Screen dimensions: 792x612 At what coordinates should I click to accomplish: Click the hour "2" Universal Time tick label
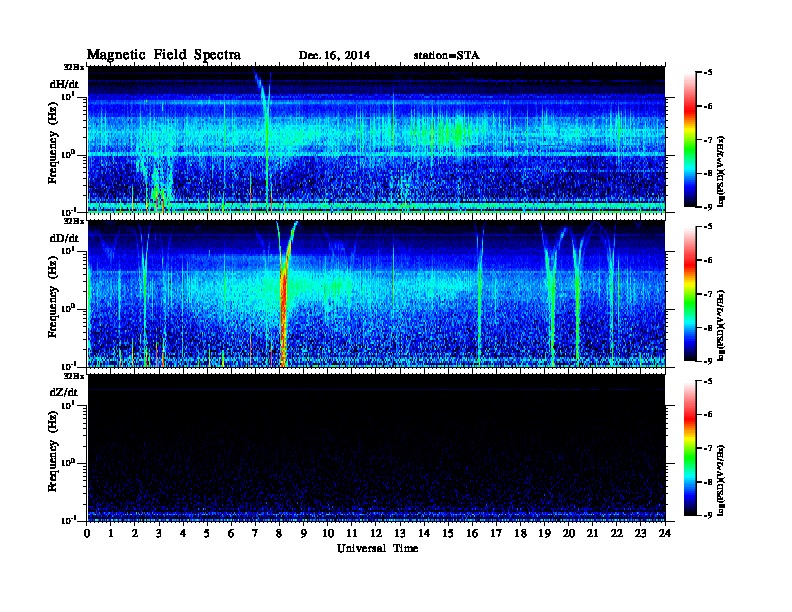coord(135,533)
